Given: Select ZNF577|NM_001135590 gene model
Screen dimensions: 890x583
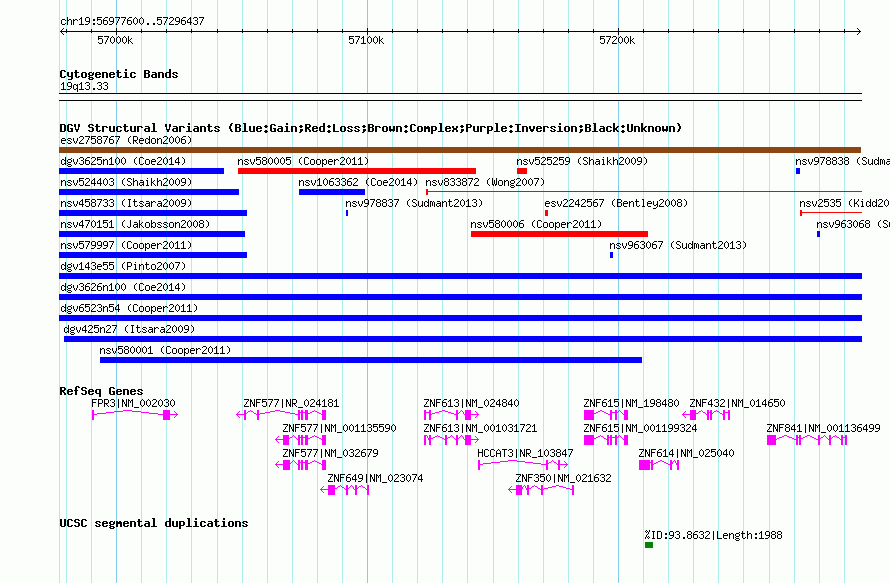Looking at the screenshot, I should [x=300, y=440].
